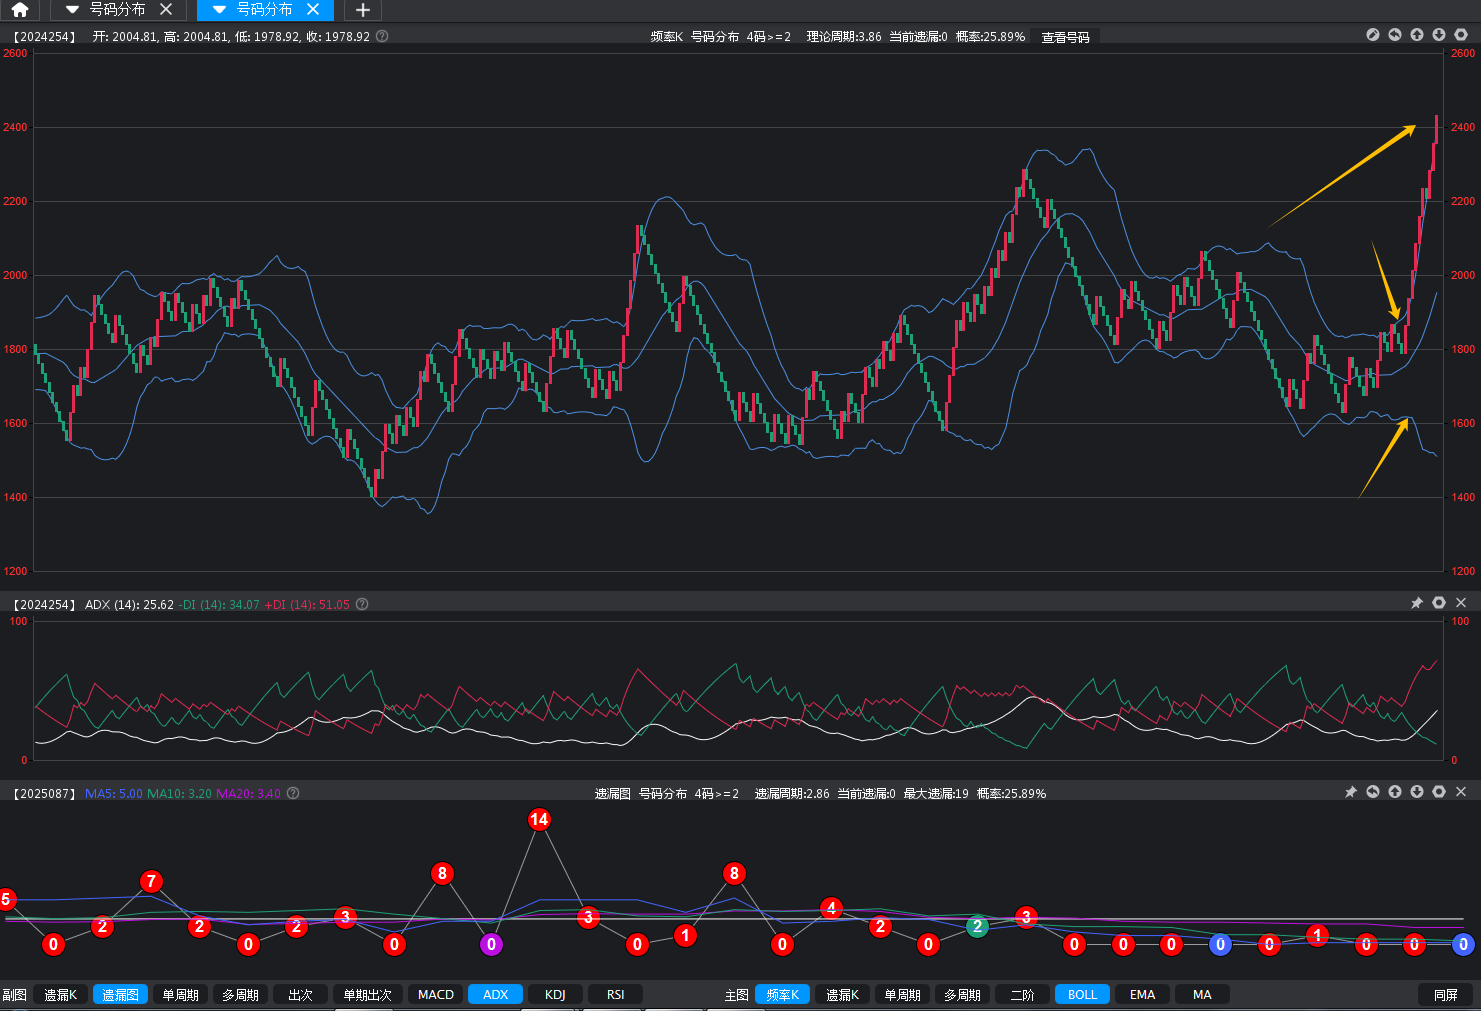Click down arrow in main chart header
This screenshot has height=1011, width=1481.
pyautogui.click(x=1439, y=34)
